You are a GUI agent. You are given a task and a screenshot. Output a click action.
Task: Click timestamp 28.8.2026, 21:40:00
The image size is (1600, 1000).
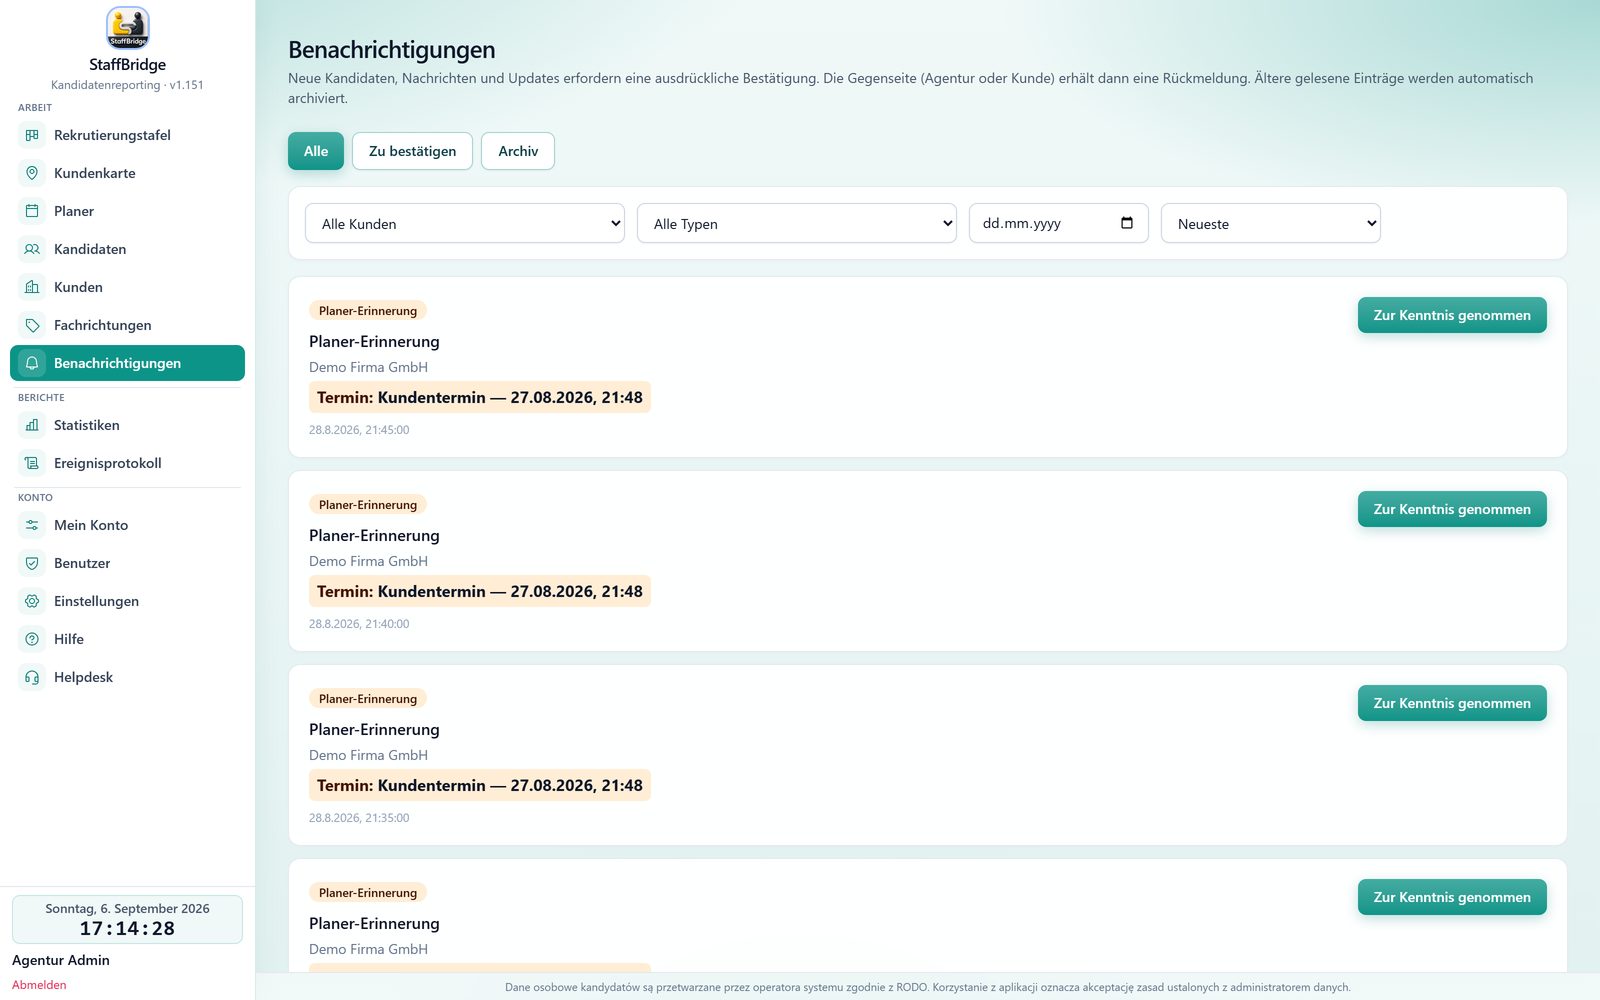pyautogui.click(x=359, y=624)
